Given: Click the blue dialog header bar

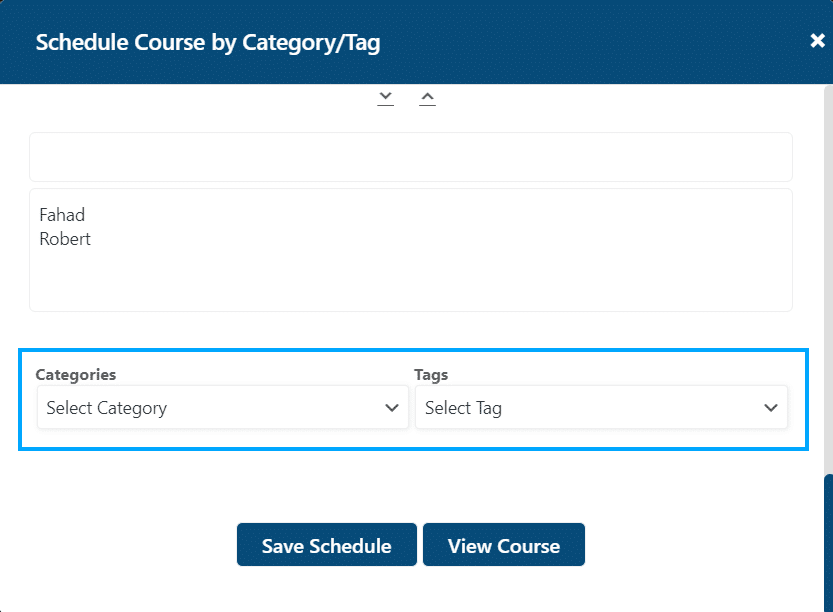Looking at the screenshot, I should (584, 42).
